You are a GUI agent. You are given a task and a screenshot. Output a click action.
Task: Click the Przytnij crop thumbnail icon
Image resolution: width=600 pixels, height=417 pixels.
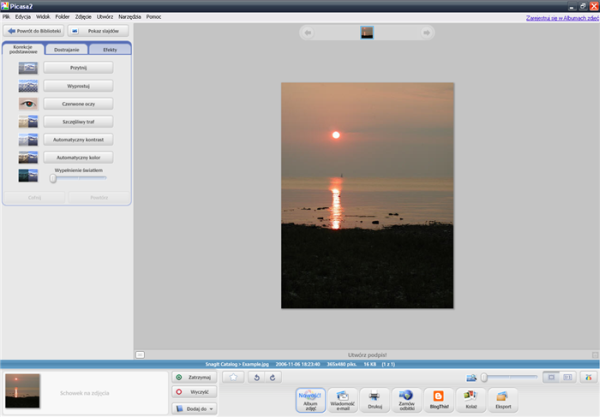(x=28, y=68)
